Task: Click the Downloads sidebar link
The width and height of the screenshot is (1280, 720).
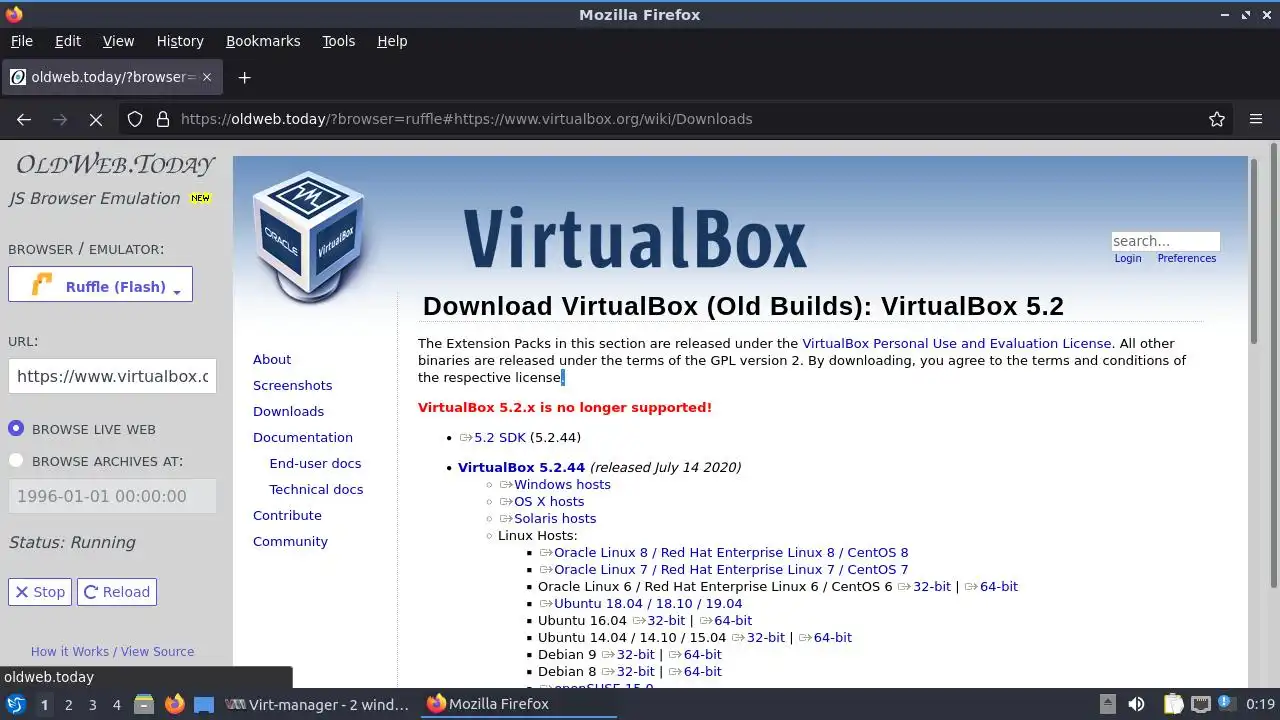Action: click(288, 411)
